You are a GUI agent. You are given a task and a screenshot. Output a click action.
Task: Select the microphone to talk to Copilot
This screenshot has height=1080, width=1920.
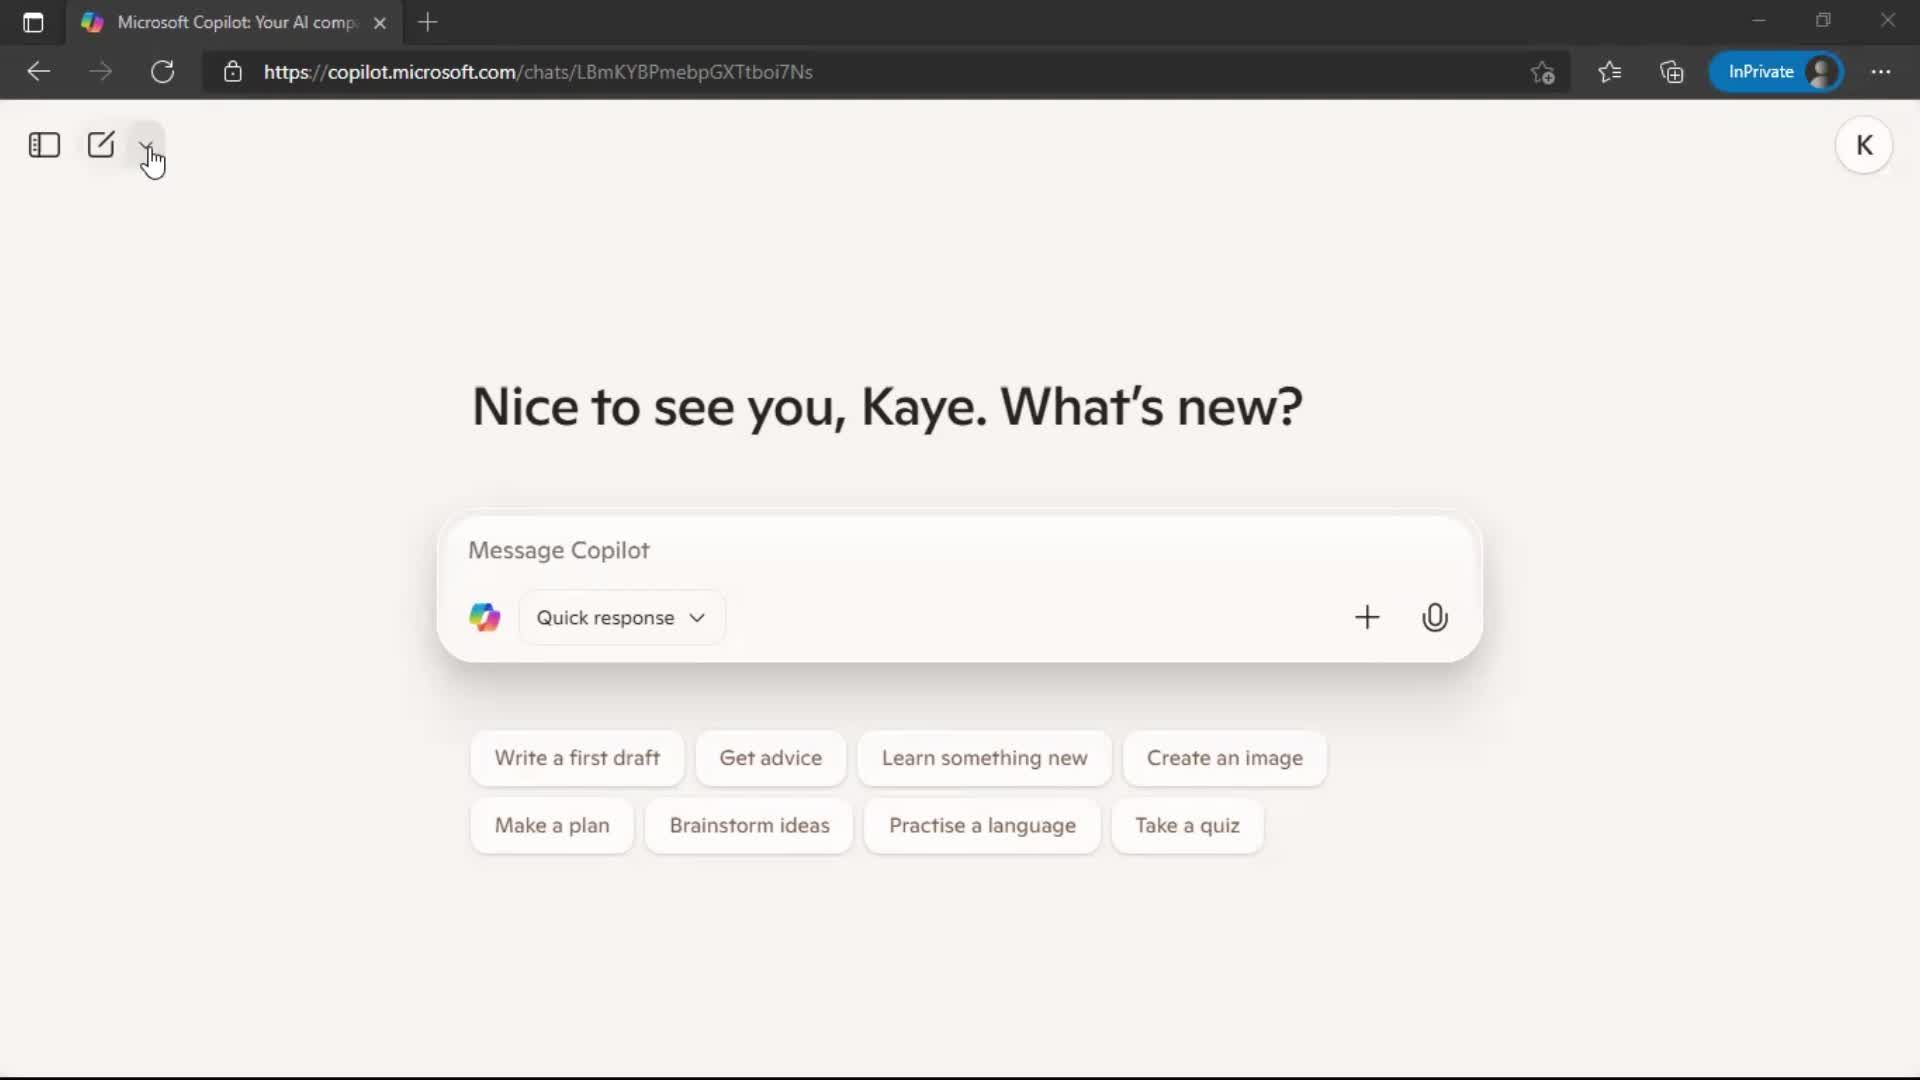(1435, 617)
